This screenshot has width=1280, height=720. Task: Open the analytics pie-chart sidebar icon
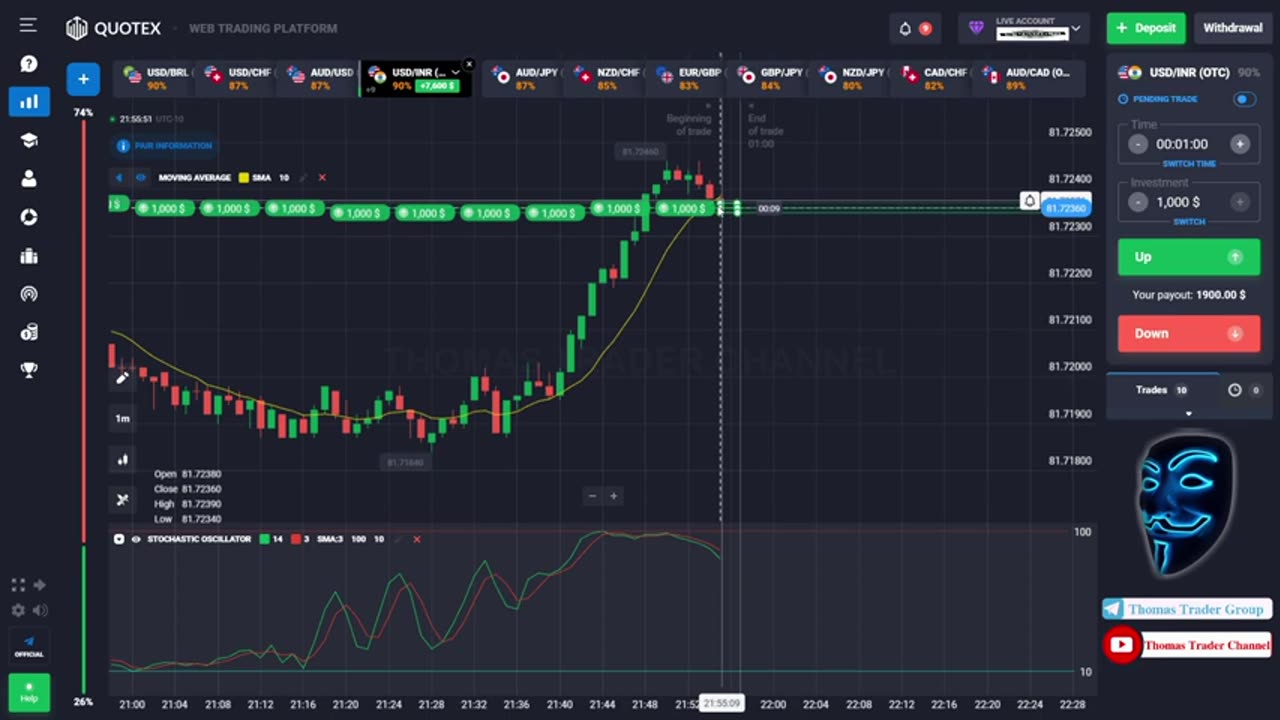(29, 217)
